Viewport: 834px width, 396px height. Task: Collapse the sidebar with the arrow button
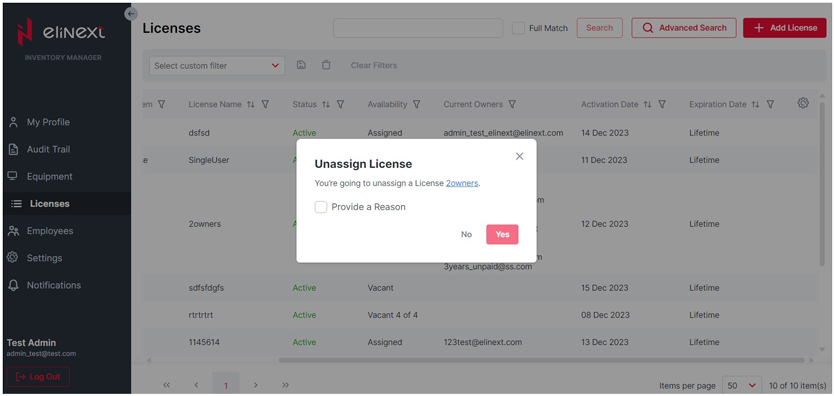point(131,14)
